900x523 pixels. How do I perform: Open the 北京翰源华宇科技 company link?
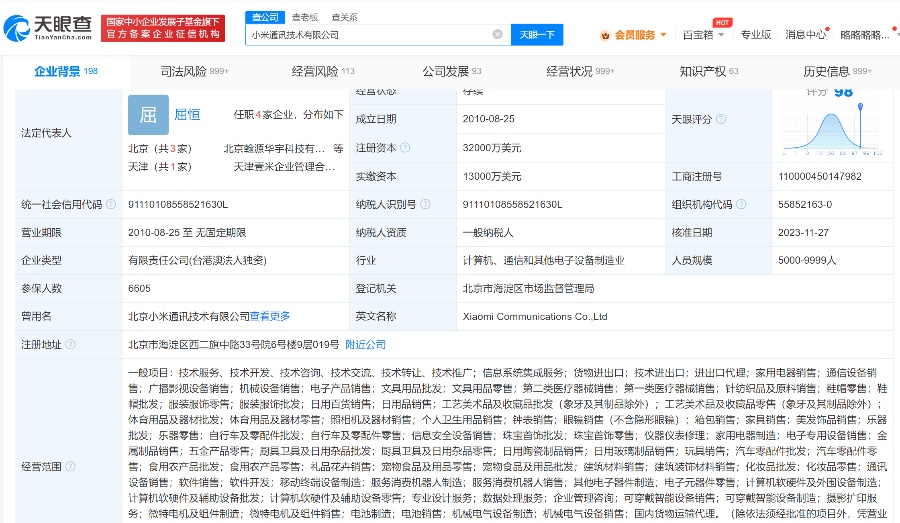pos(274,149)
